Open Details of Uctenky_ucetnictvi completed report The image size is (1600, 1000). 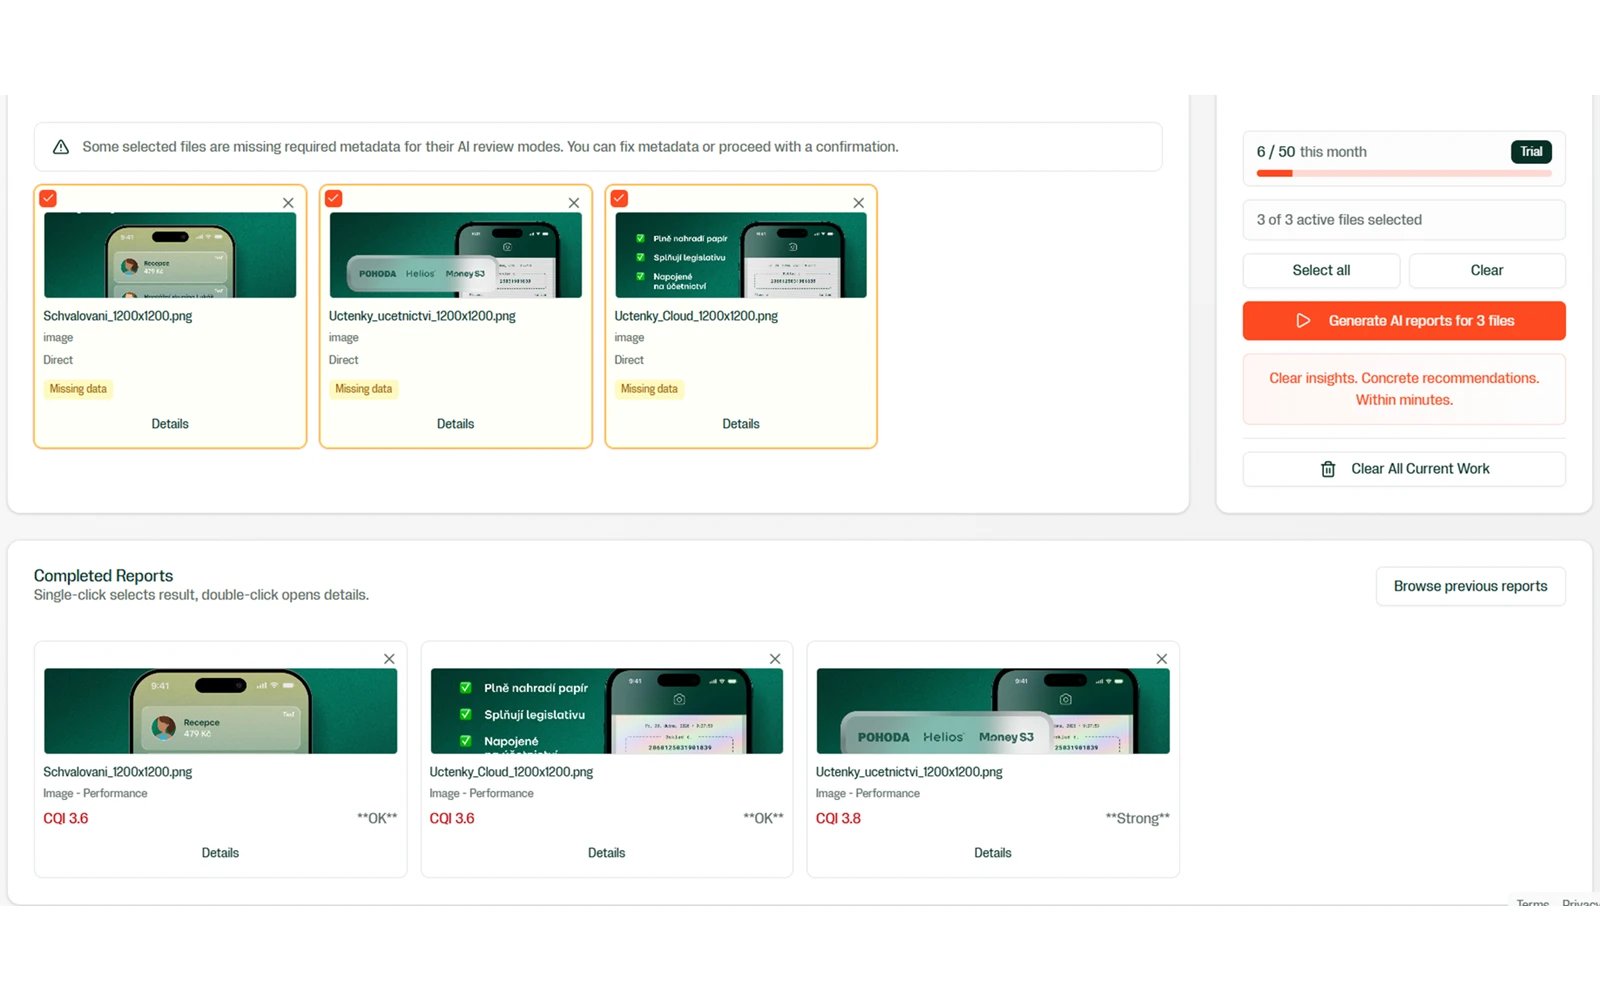tap(993, 853)
